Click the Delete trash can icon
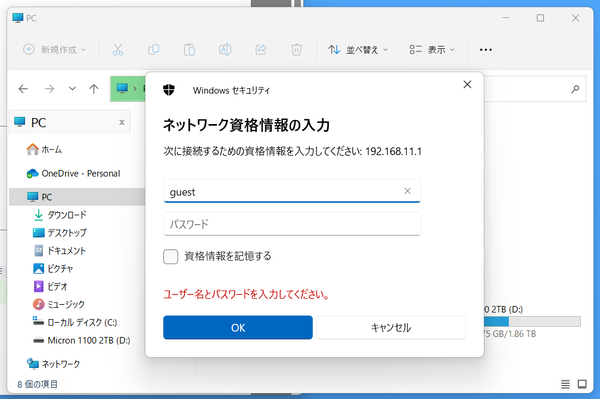 pos(297,50)
